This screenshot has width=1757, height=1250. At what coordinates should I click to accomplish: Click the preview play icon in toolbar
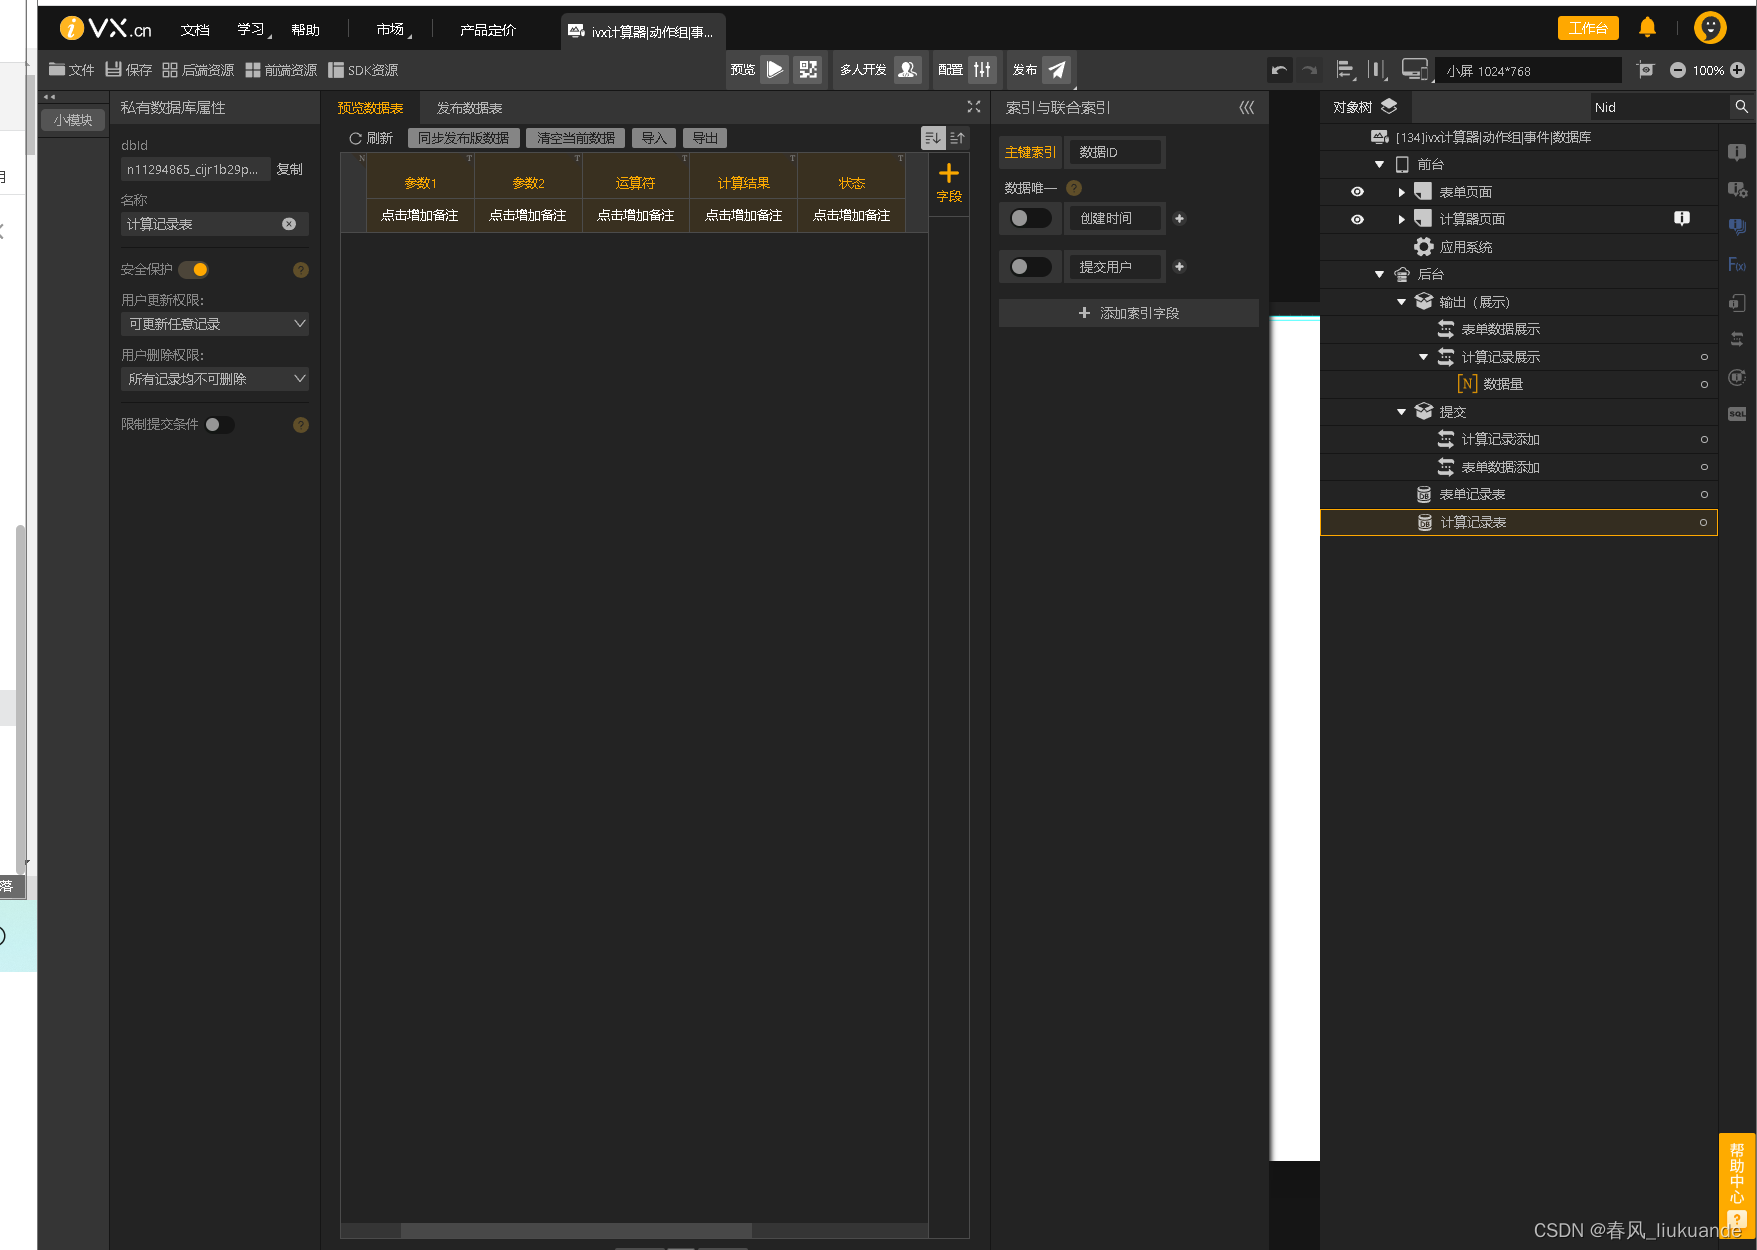point(775,70)
